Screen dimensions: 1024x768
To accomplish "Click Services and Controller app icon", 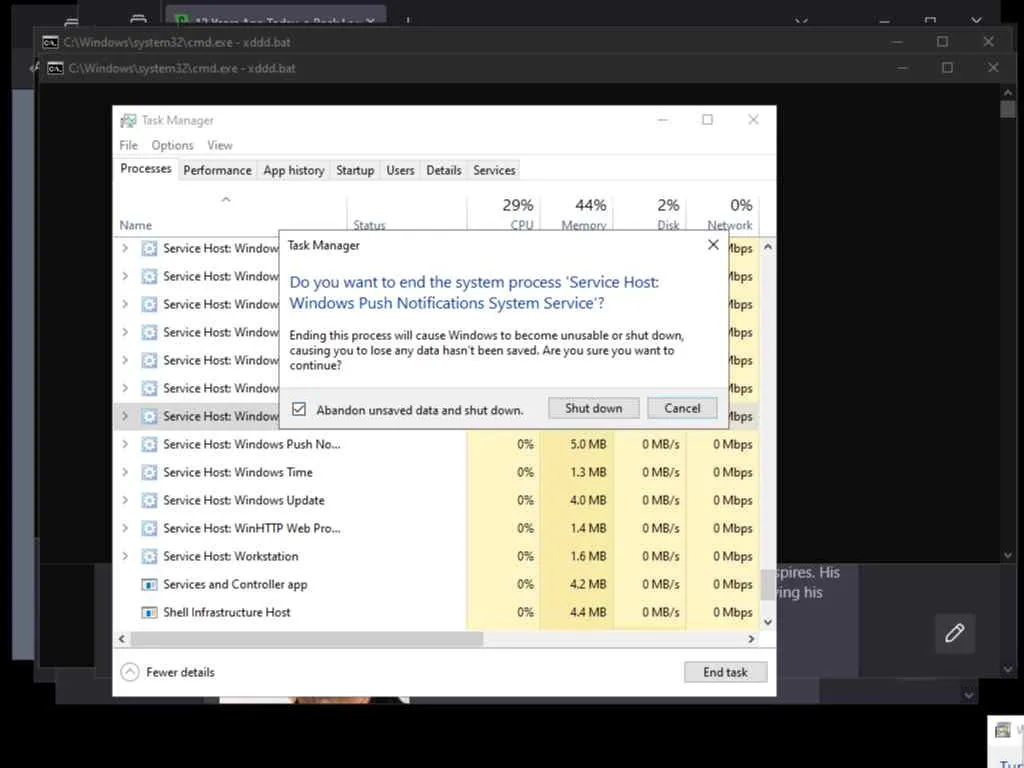I will pos(150,584).
